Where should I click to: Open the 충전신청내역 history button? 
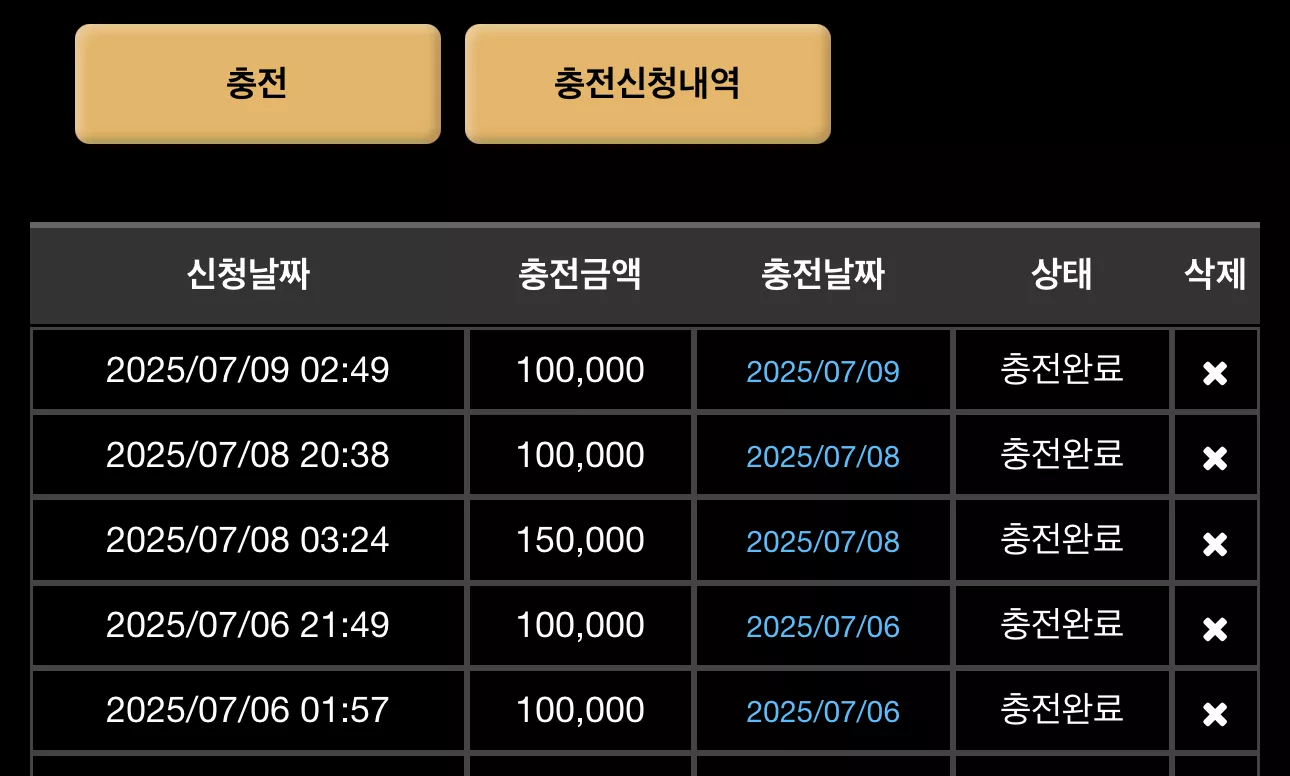pos(648,84)
